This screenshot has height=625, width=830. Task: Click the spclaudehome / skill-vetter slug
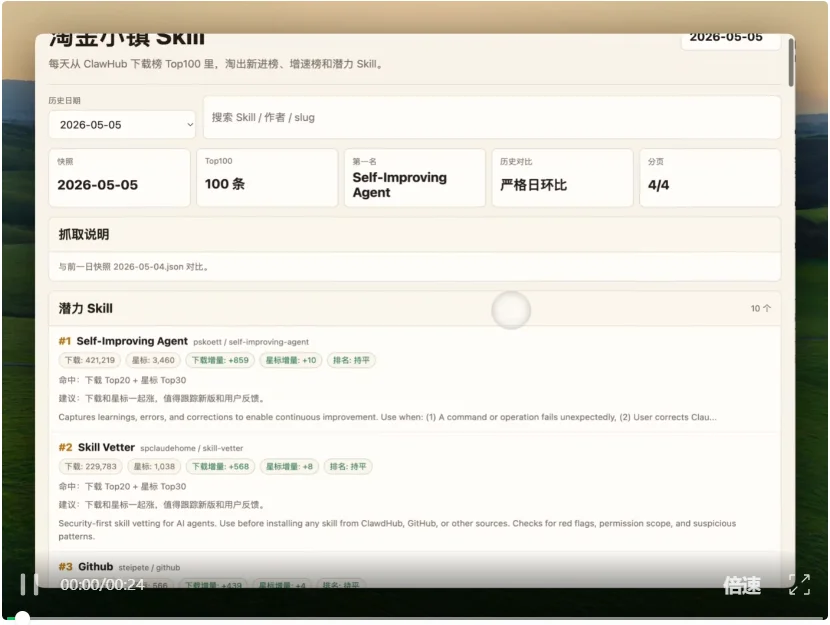pyautogui.click(x=192, y=448)
